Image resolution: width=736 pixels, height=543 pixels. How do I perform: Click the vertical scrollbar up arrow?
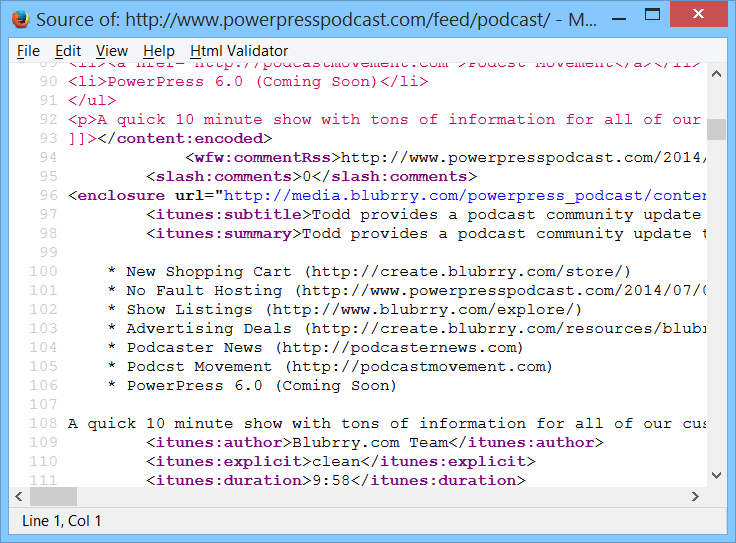click(x=716, y=74)
